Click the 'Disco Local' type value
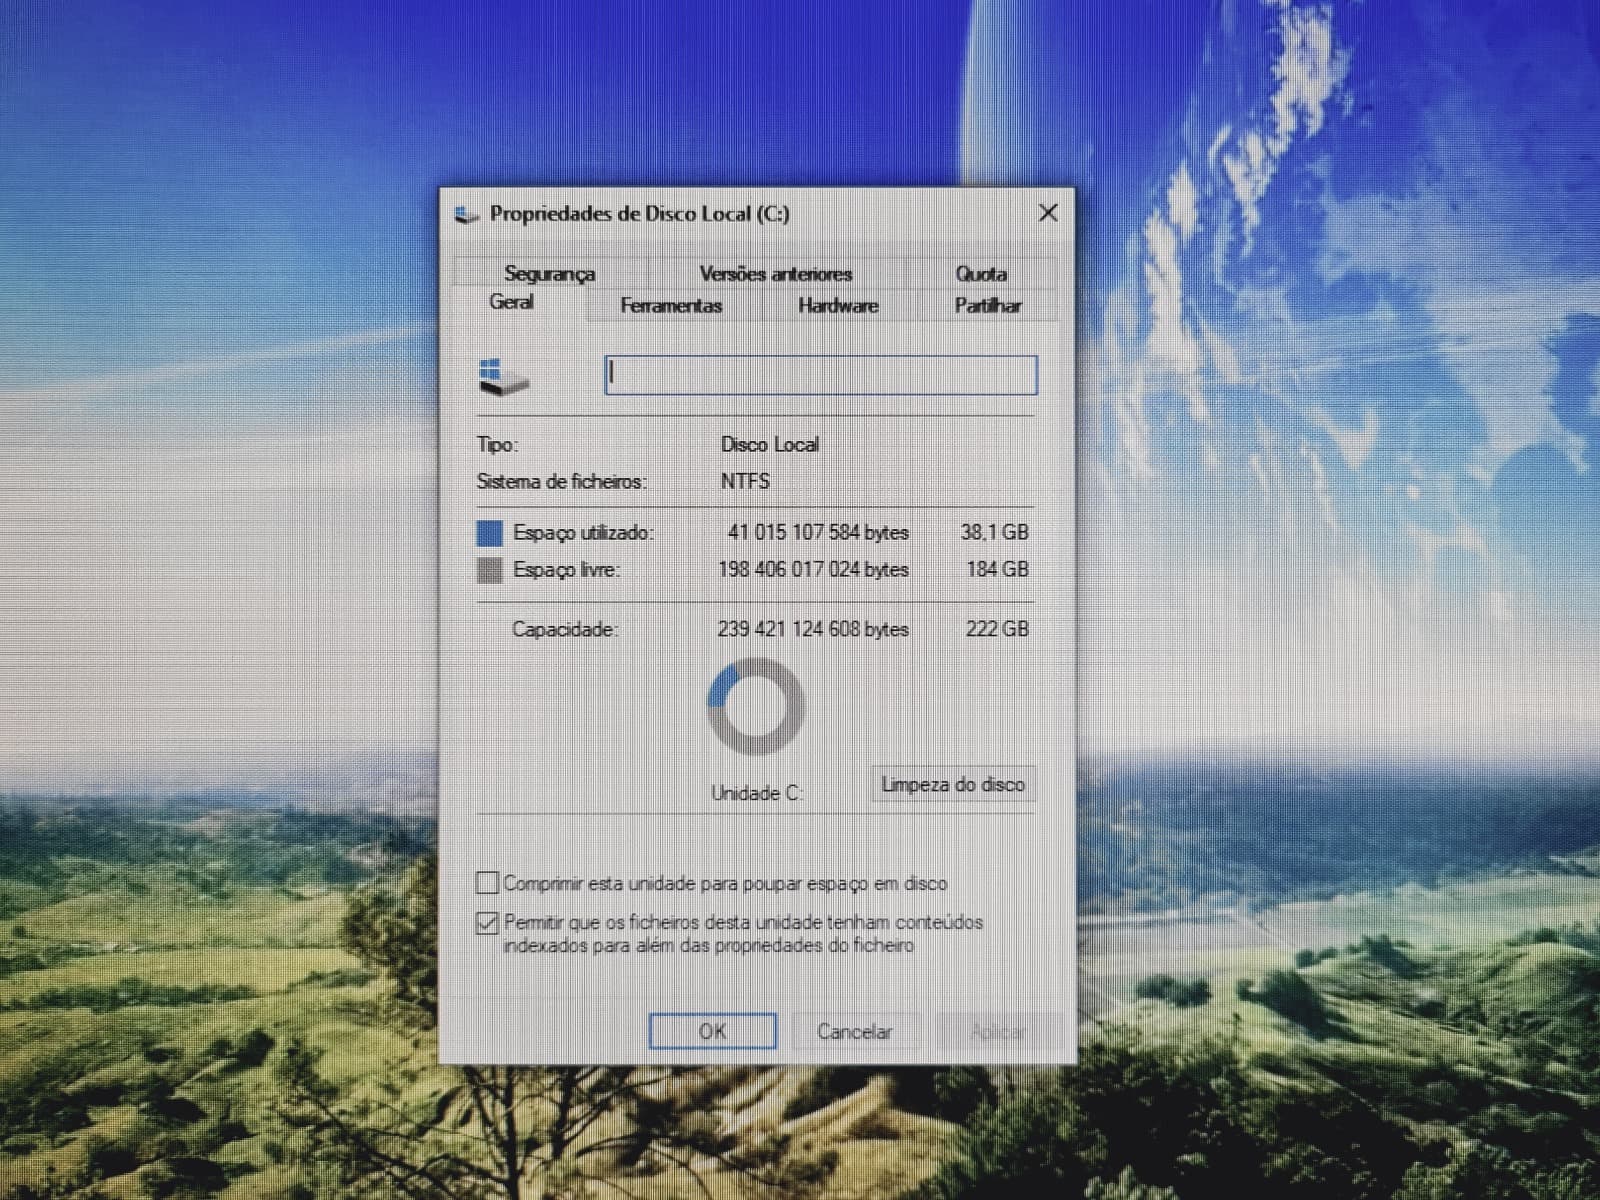The image size is (1600, 1200). click(x=770, y=444)
